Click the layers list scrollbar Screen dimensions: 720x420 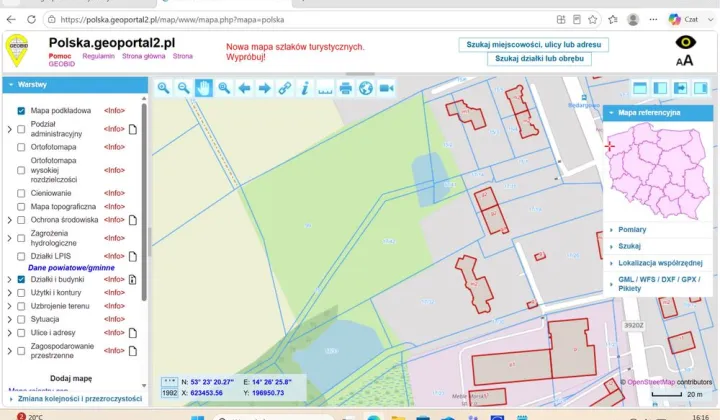(144, 202)
